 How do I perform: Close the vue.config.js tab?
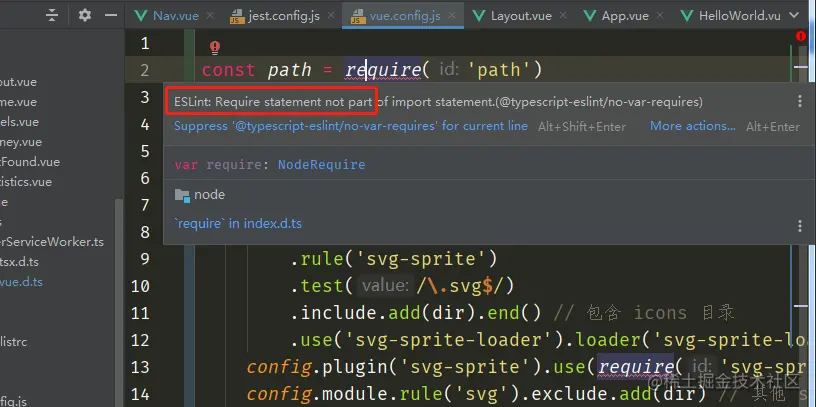click(452, 16)
